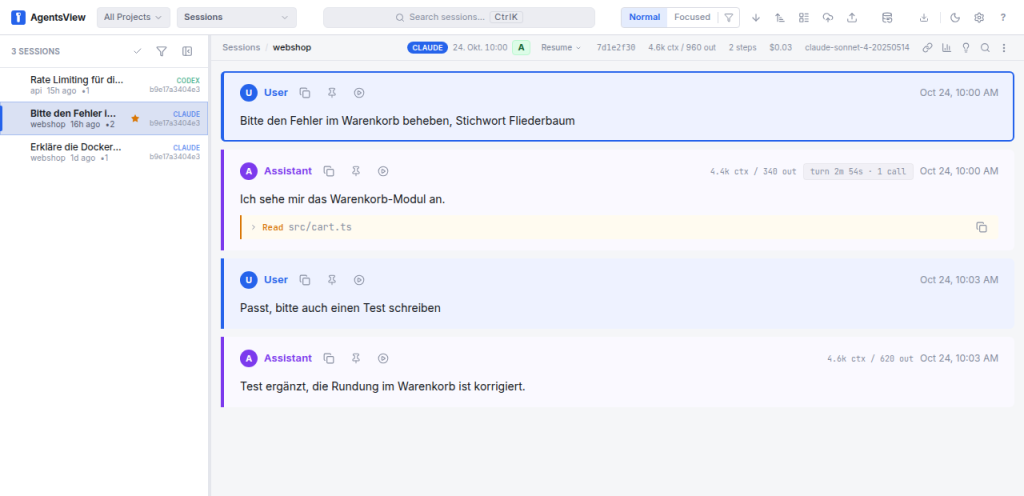Open the Resume dropdown
This screenshot has width=1024, height=496.
click(560, 48)
